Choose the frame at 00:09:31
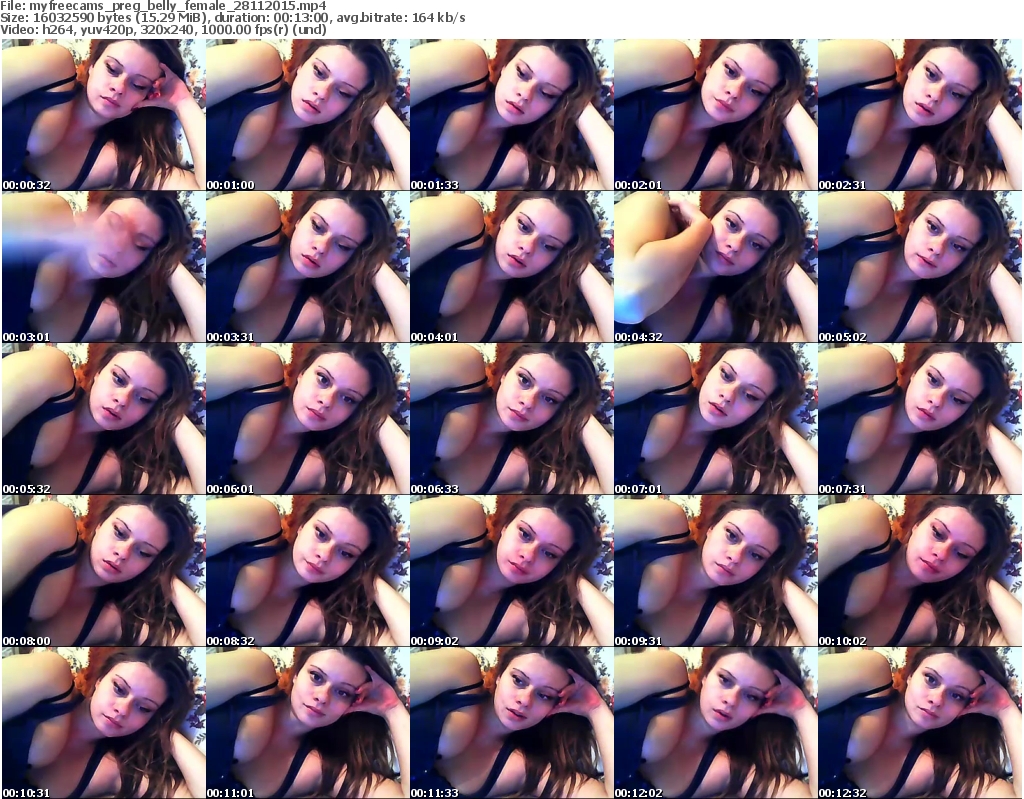The width and height of the screenshot is (1024, 799). click(x=716, y=571)
